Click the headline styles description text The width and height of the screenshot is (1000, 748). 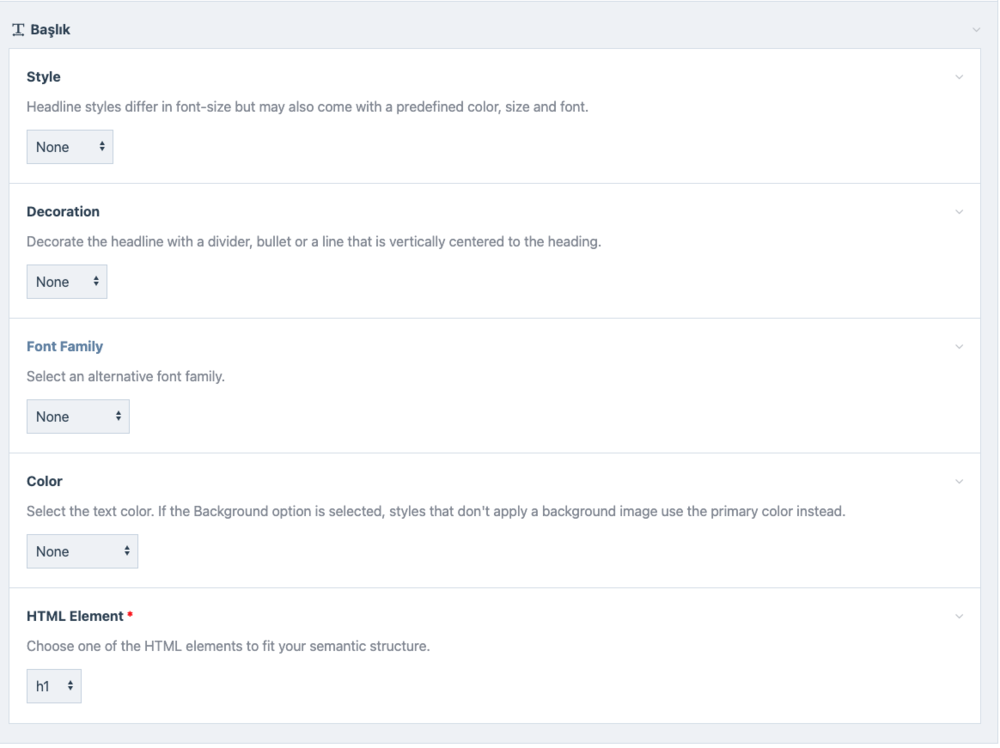(x=307, y=107)
